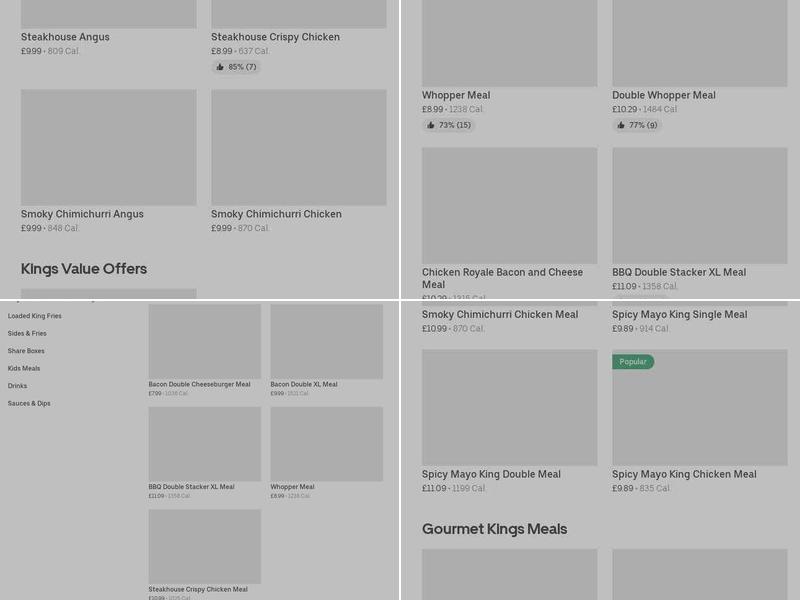Image resolution: width=800 pixels, height=600 pixels.
Task: Click the Bacon Double XL Meal image
Action: [x=326, y=341]
